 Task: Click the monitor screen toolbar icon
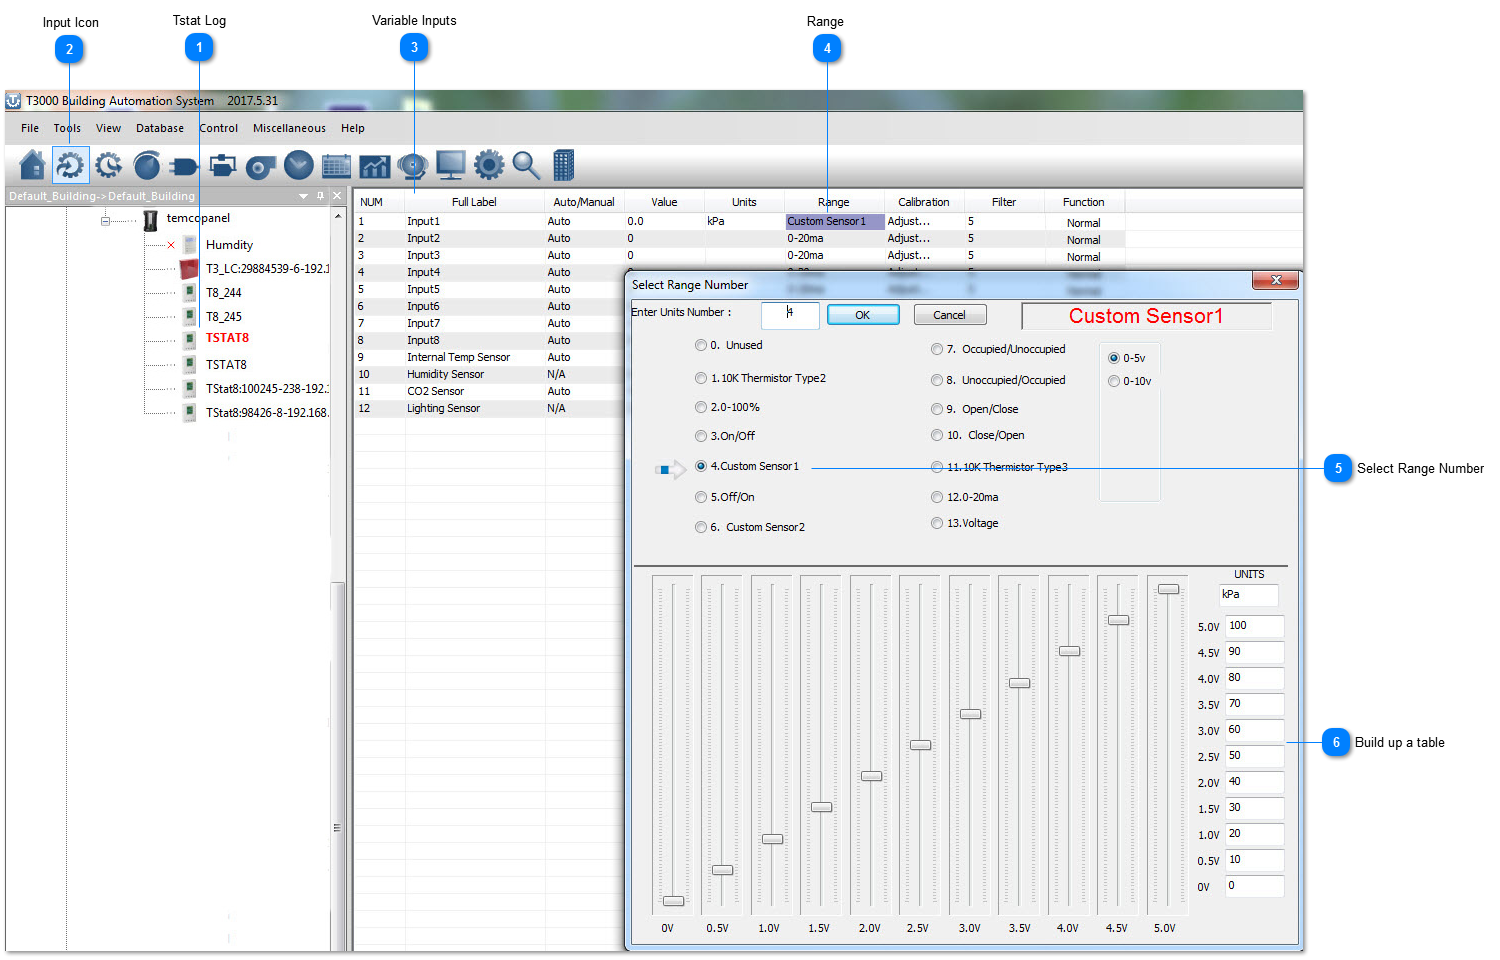pyautogui.click(x=451, y=165)
